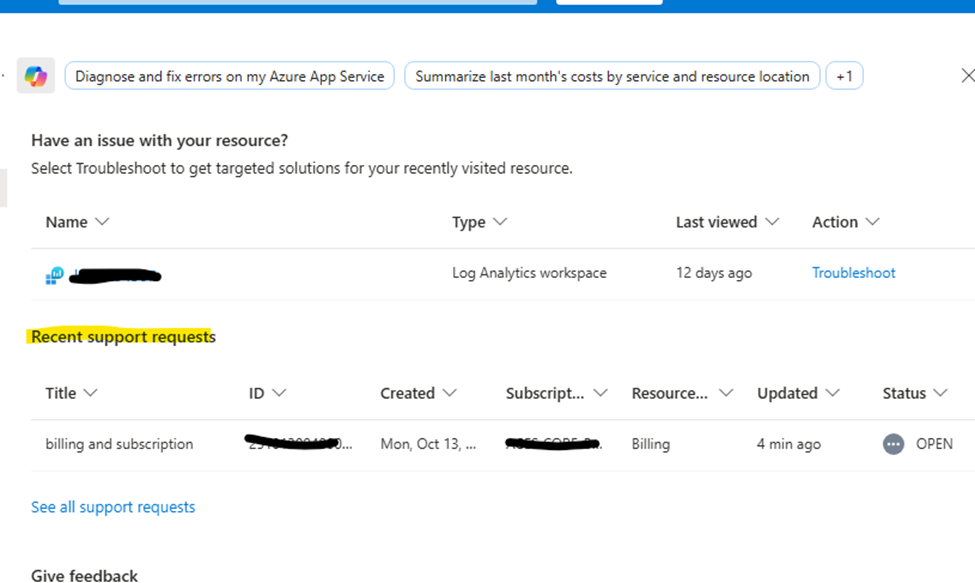
Task: Sort by Last viewed column
Action: coord(727,222)
